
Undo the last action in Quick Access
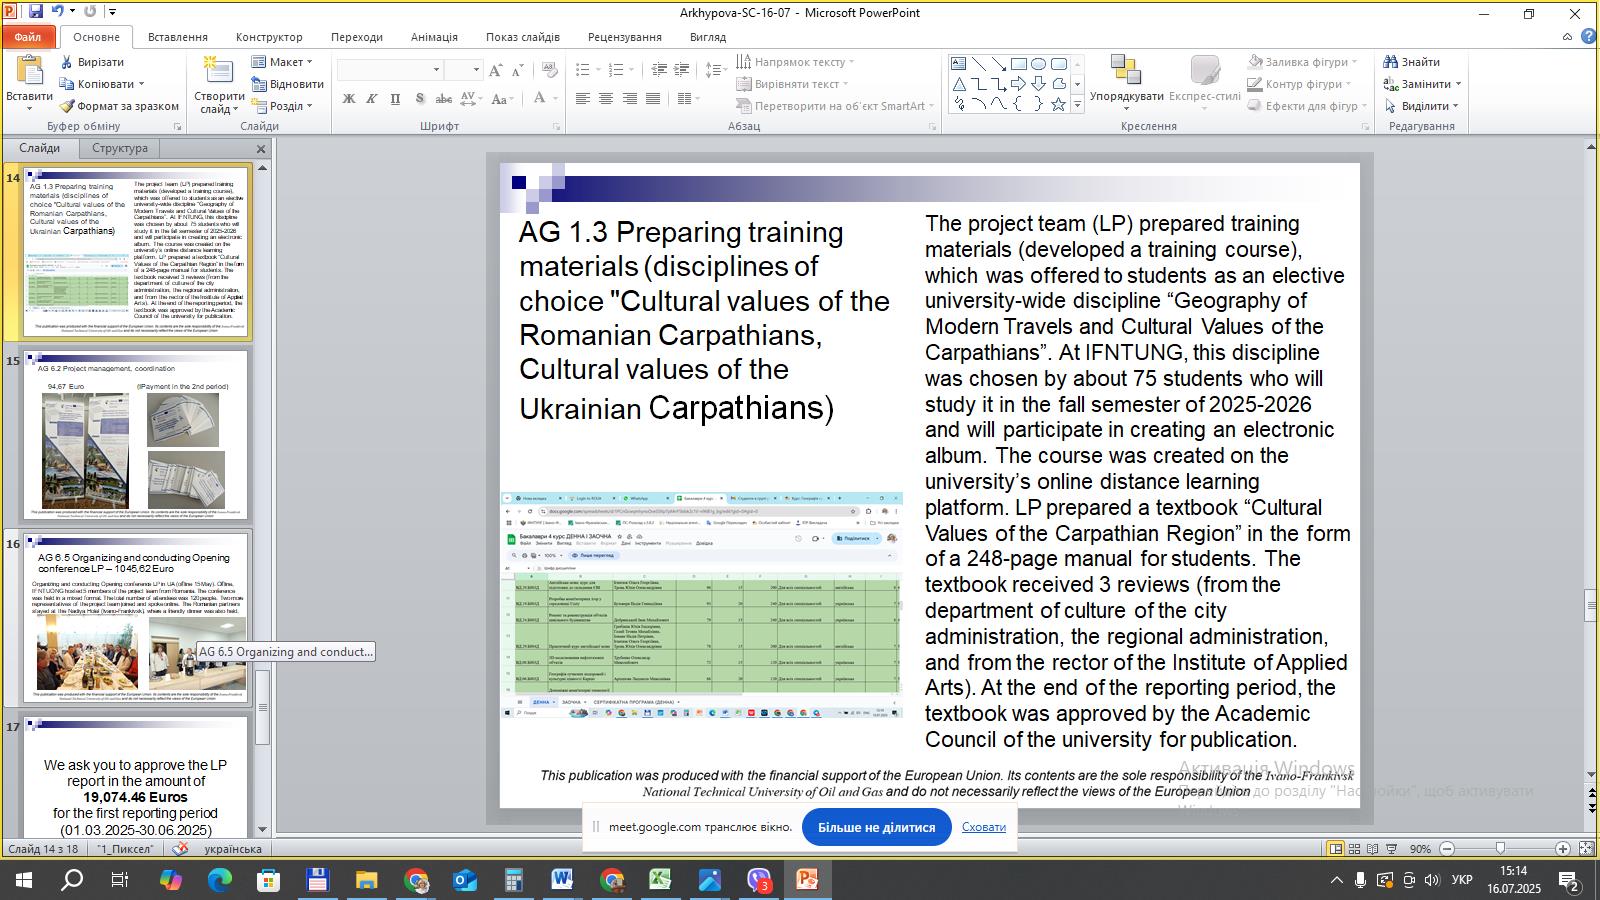click(58, 12)
